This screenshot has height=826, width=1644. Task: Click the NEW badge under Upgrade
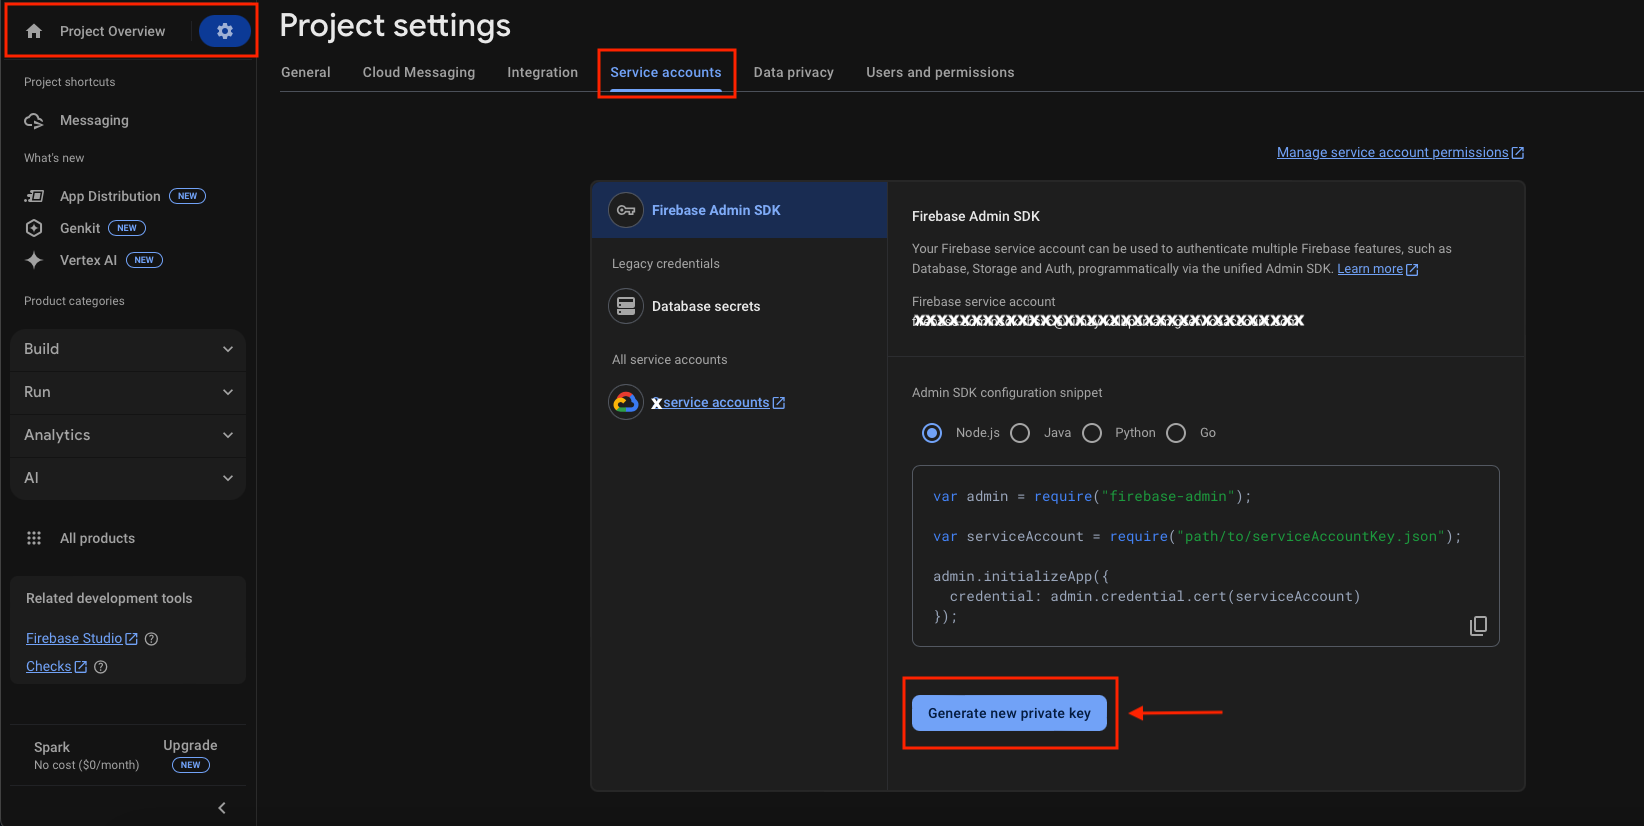(190, 765)
